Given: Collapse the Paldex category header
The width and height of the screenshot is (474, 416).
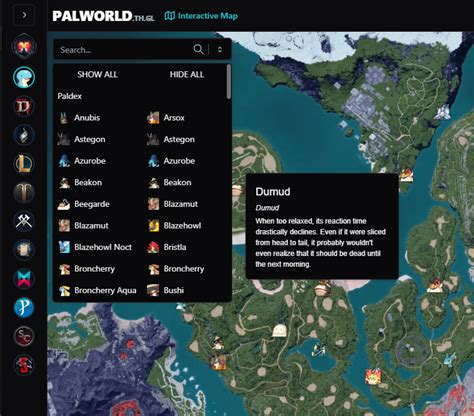Looking at the screenshot, I should point(70,96).
